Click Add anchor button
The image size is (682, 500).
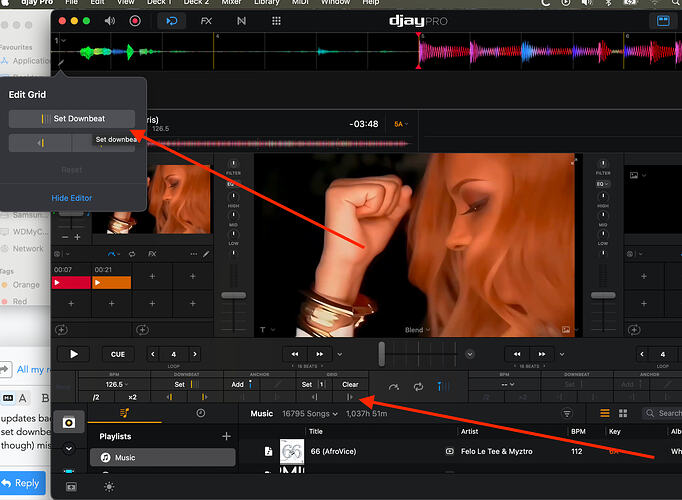click(242, 384)
